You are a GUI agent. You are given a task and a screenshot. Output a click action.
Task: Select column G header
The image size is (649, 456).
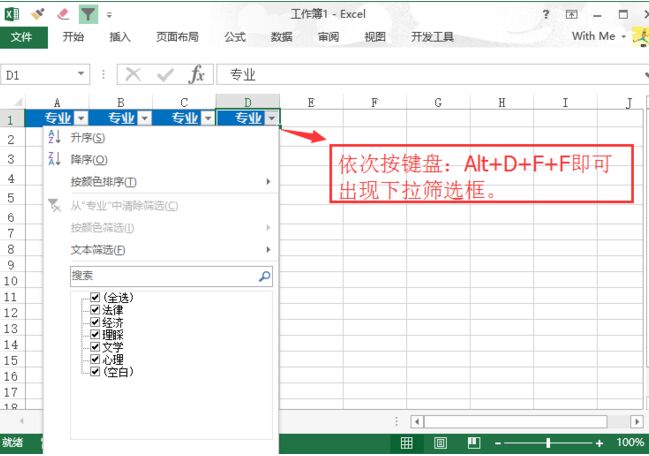pos(438,102)
